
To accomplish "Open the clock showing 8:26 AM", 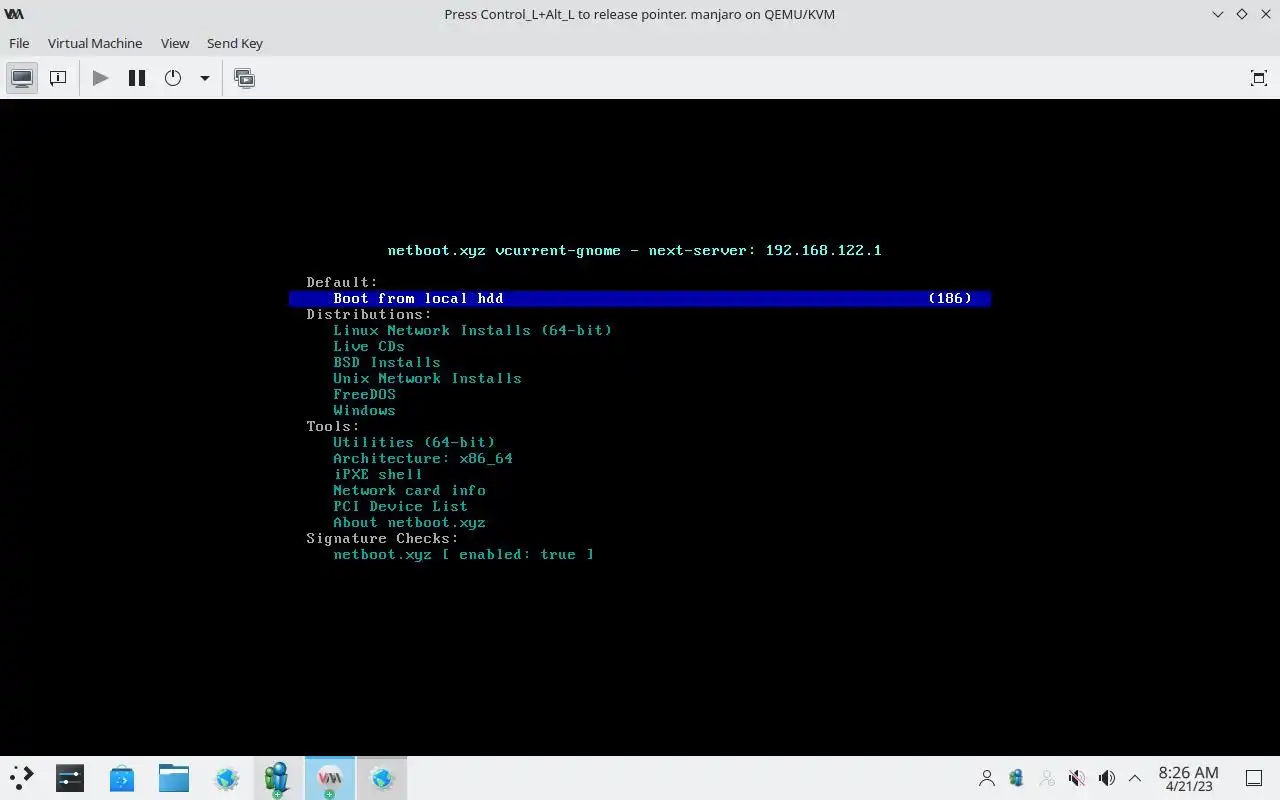I will [1188, 778].
